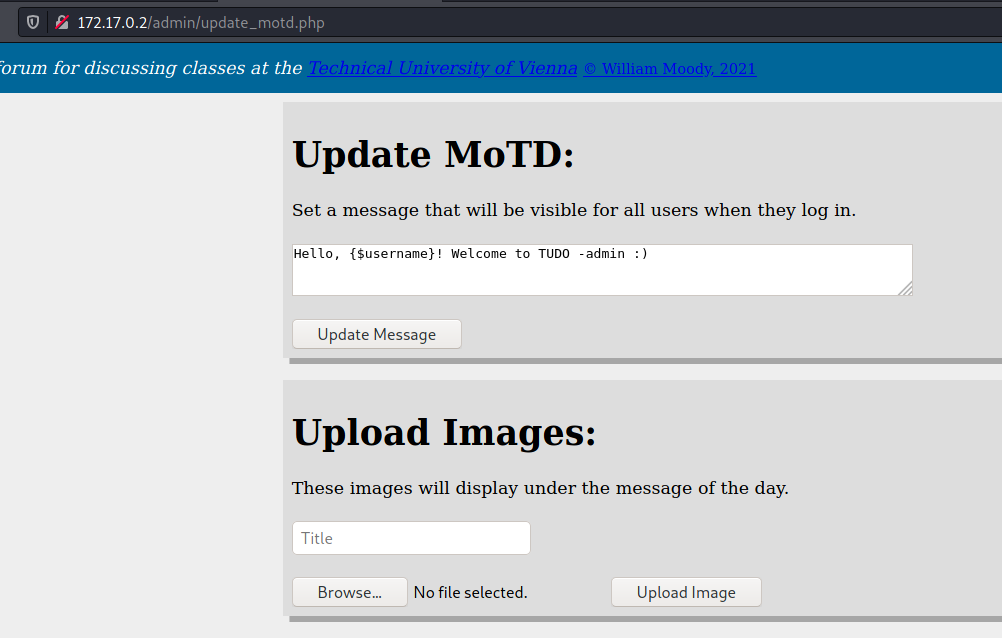Screen dimensions: 1002x638
Task: Open the file picker via Browse...
Action: (350, 593)
